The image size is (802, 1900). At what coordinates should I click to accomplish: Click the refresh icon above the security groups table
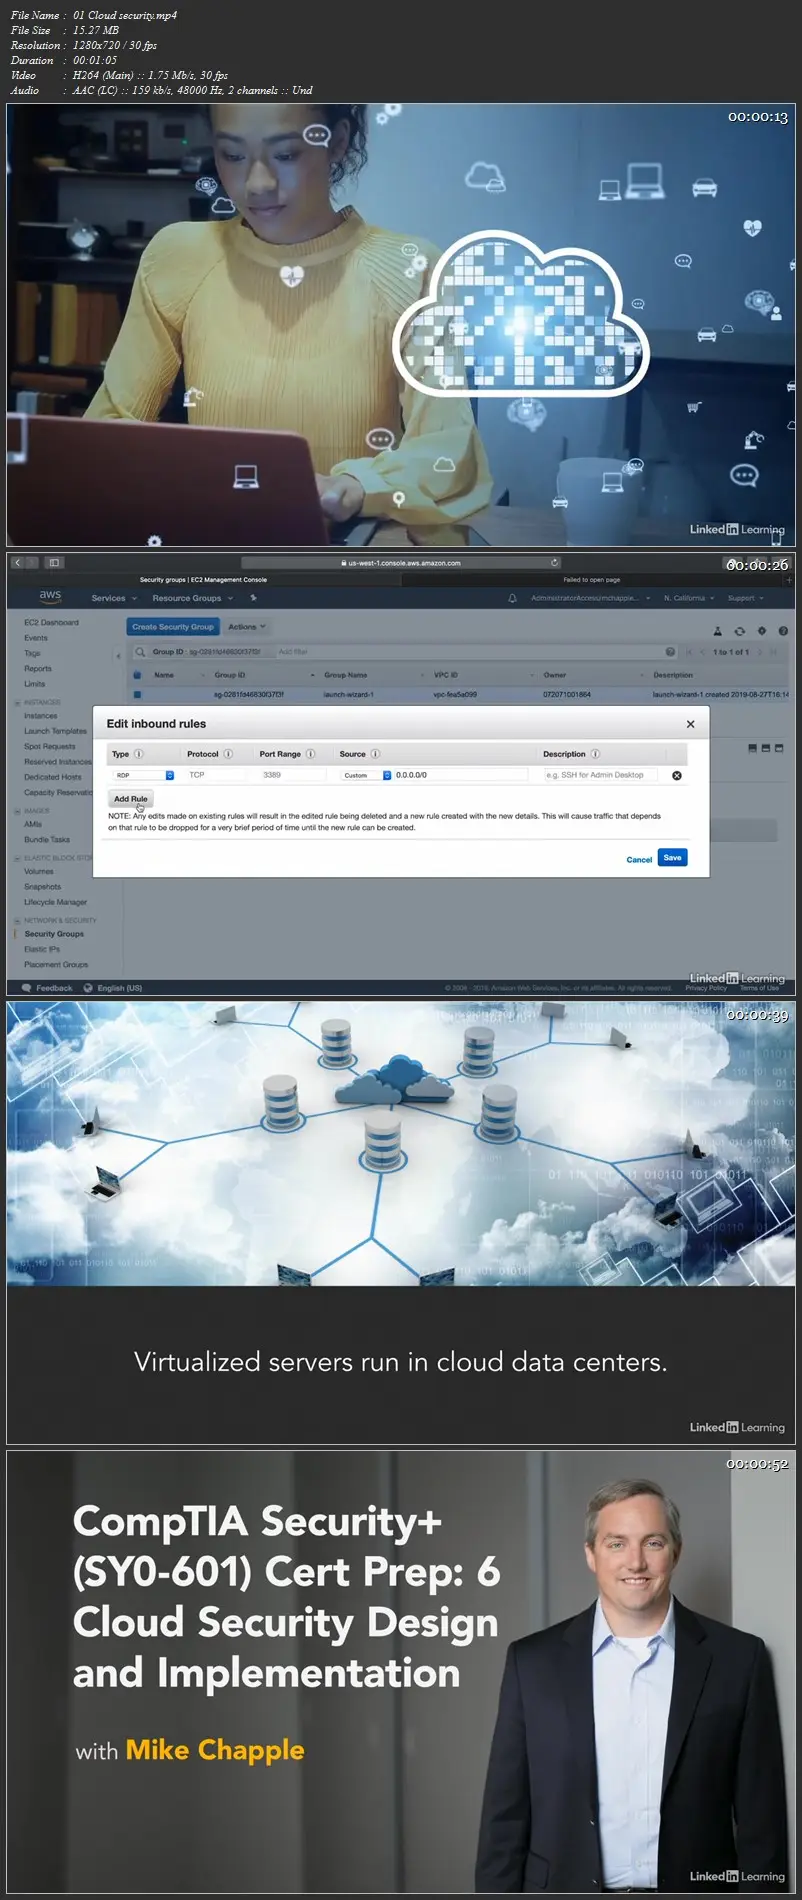click(x=740, y=631)
